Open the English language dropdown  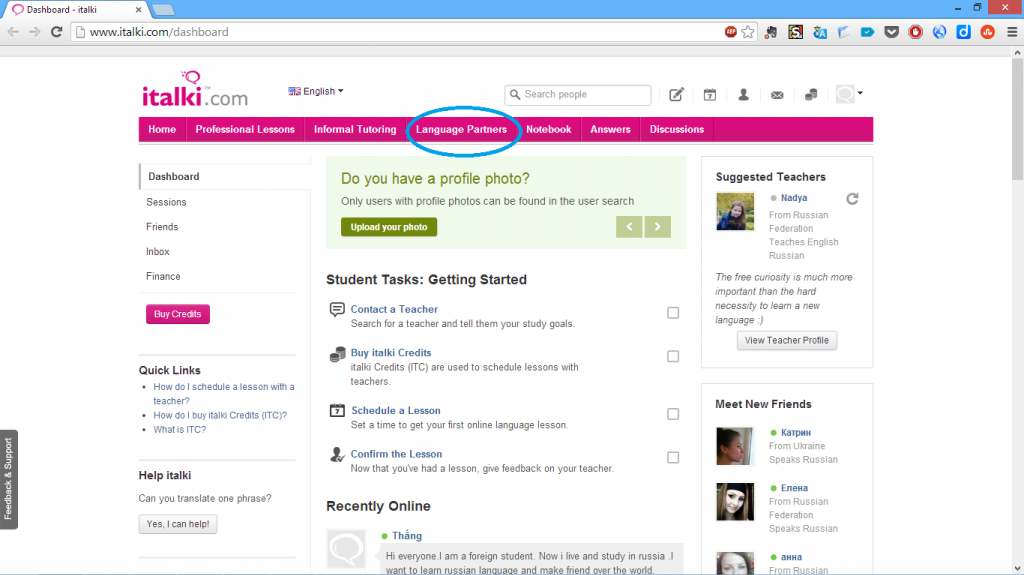(x=316, y=91)
